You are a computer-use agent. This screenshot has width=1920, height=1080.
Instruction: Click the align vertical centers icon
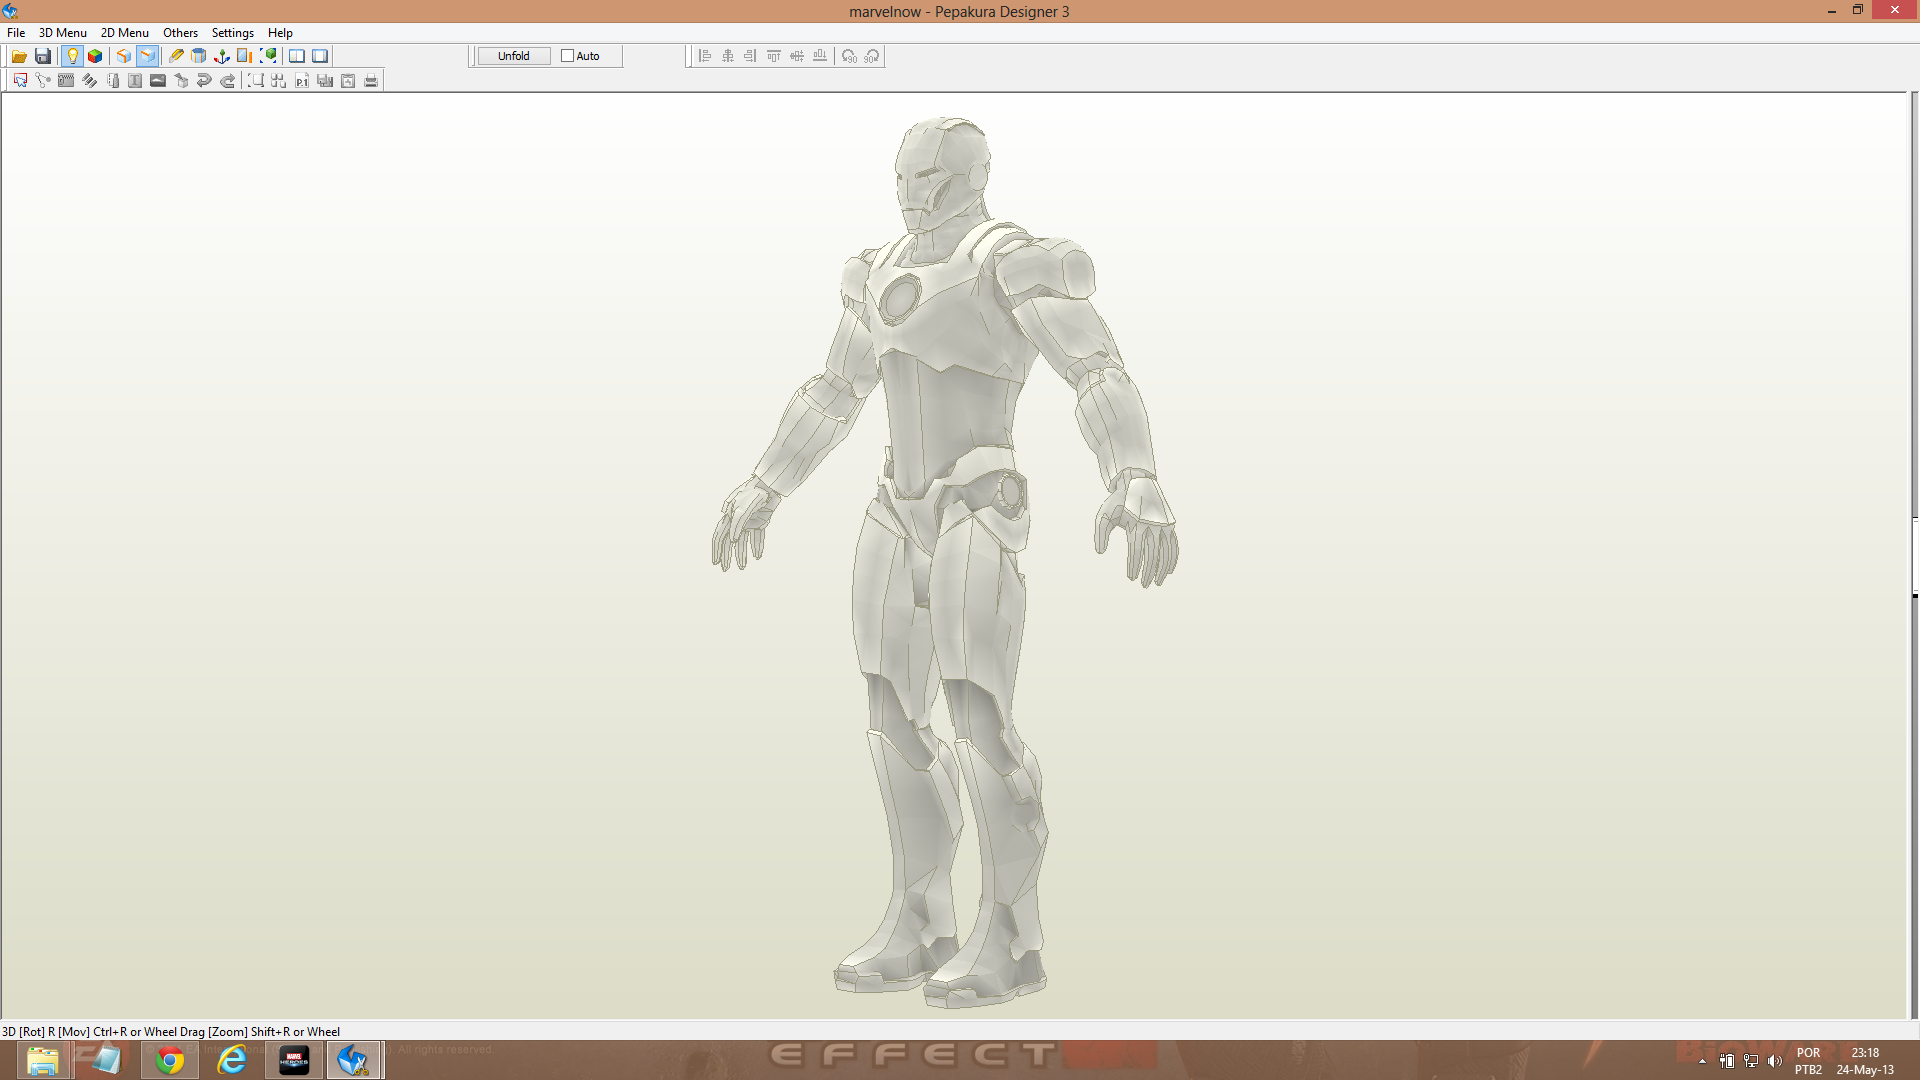tap(797, 56)
